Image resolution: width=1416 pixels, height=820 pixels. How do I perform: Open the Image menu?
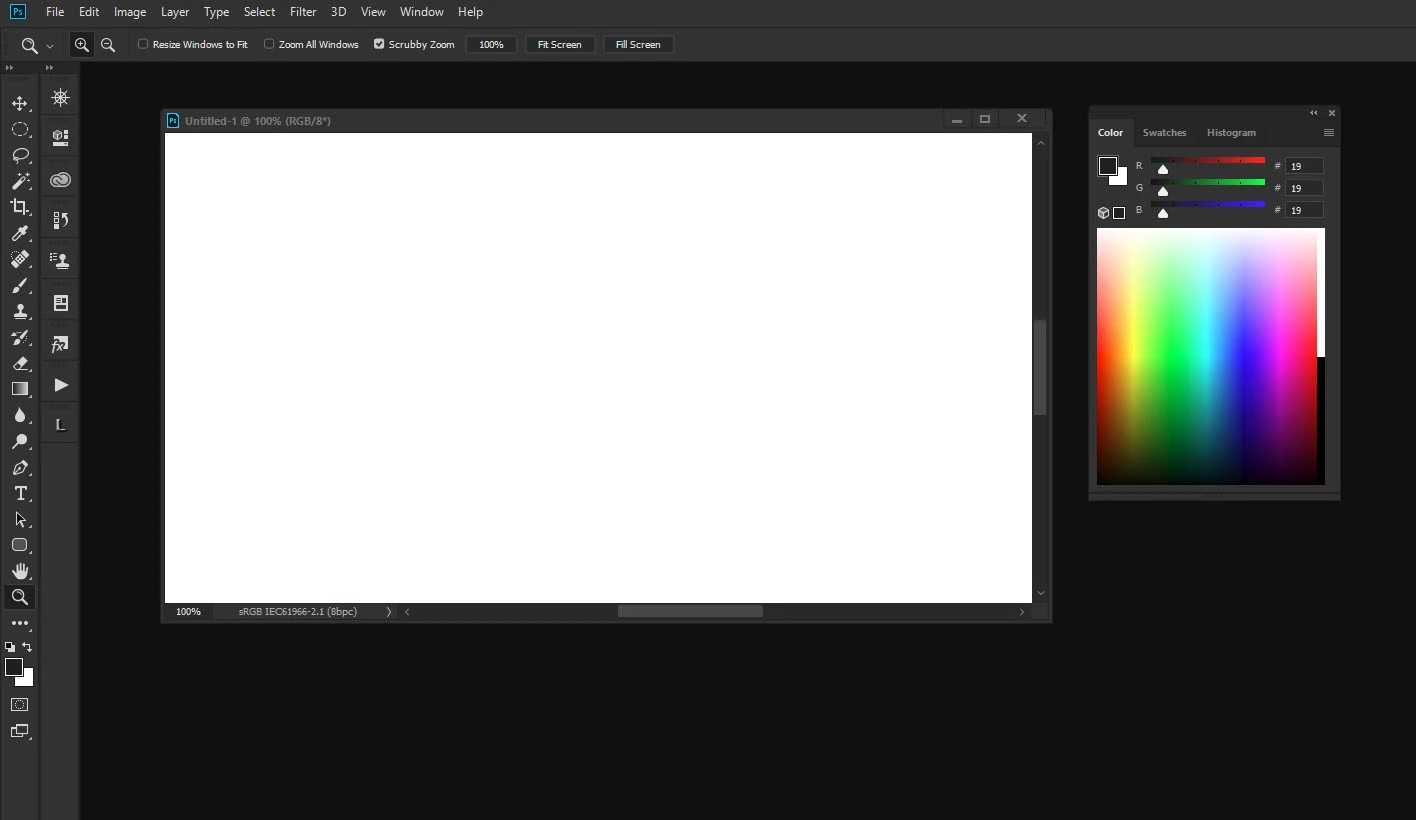coord(130,12)
